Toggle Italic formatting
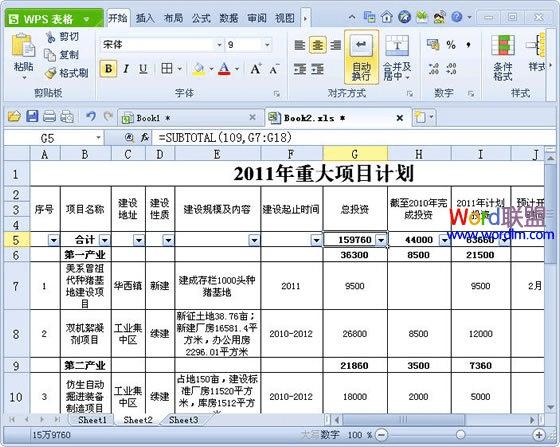Image resolution: width=560 pixels, height=447 pixels. (x=126, y=69)
